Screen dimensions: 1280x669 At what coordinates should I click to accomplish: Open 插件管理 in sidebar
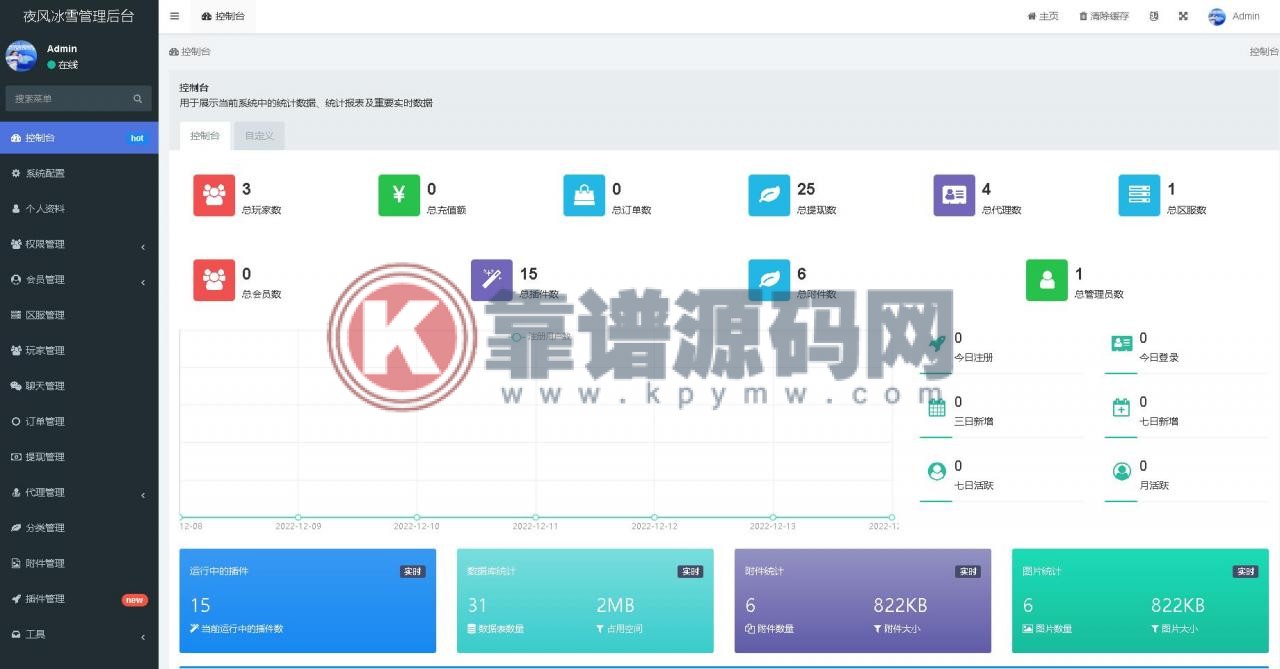tap(79, 599)
